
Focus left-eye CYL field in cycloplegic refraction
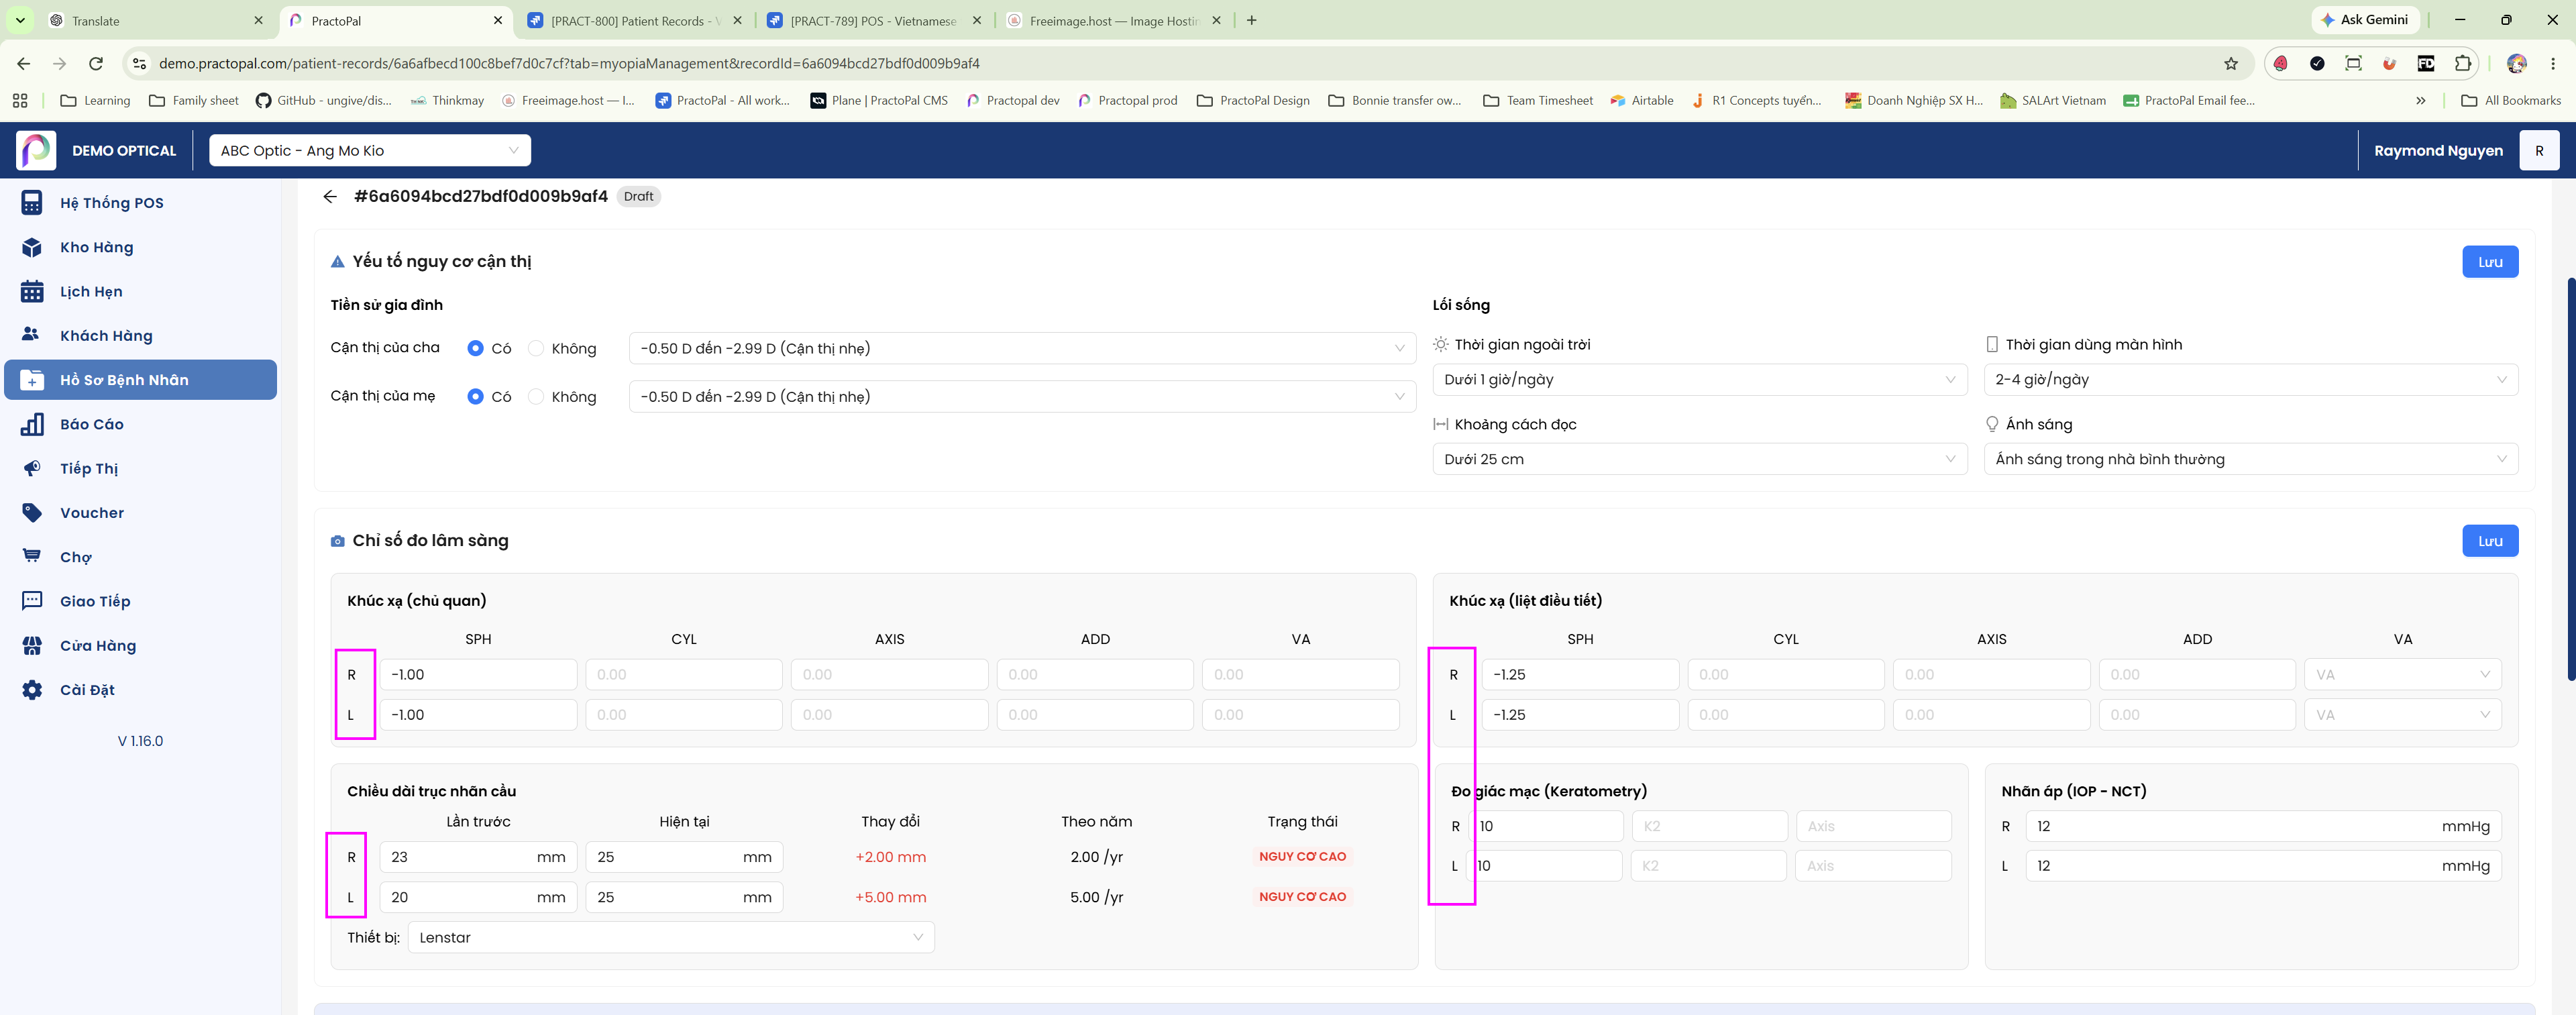coord(1785,714)
